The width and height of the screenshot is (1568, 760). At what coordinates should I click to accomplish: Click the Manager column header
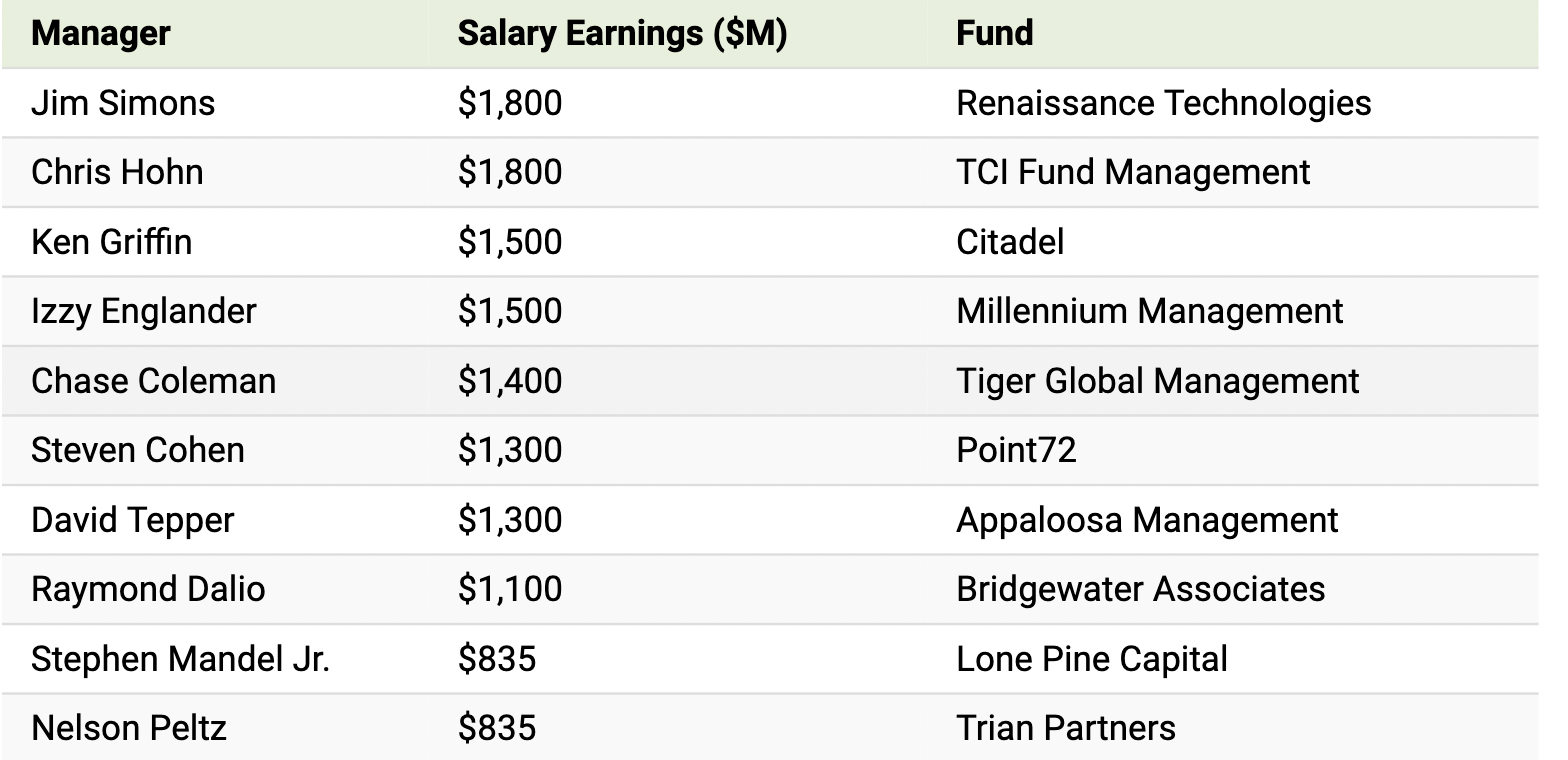[101, 34]
